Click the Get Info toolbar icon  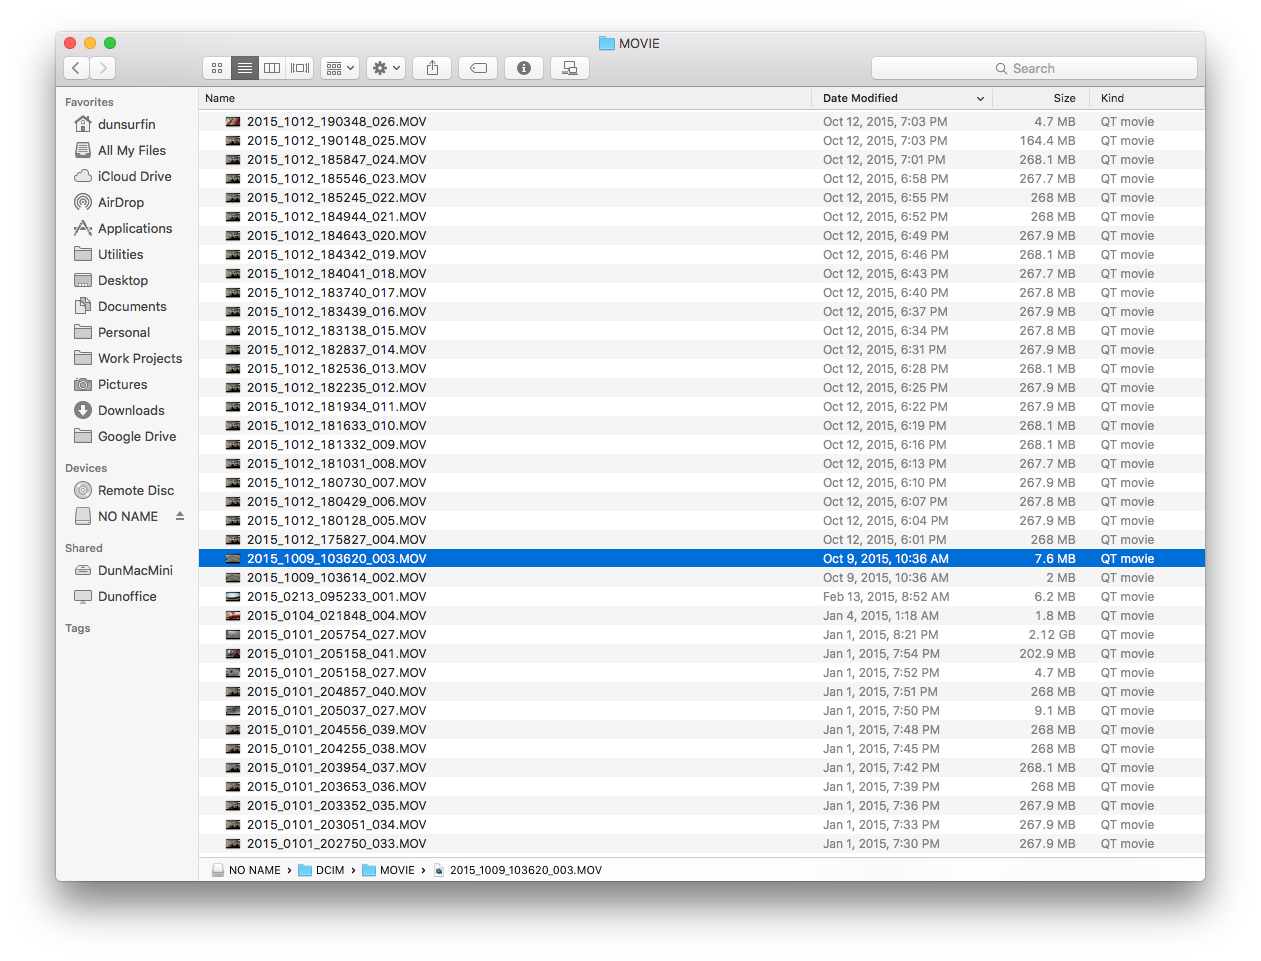tap(524, 68)
